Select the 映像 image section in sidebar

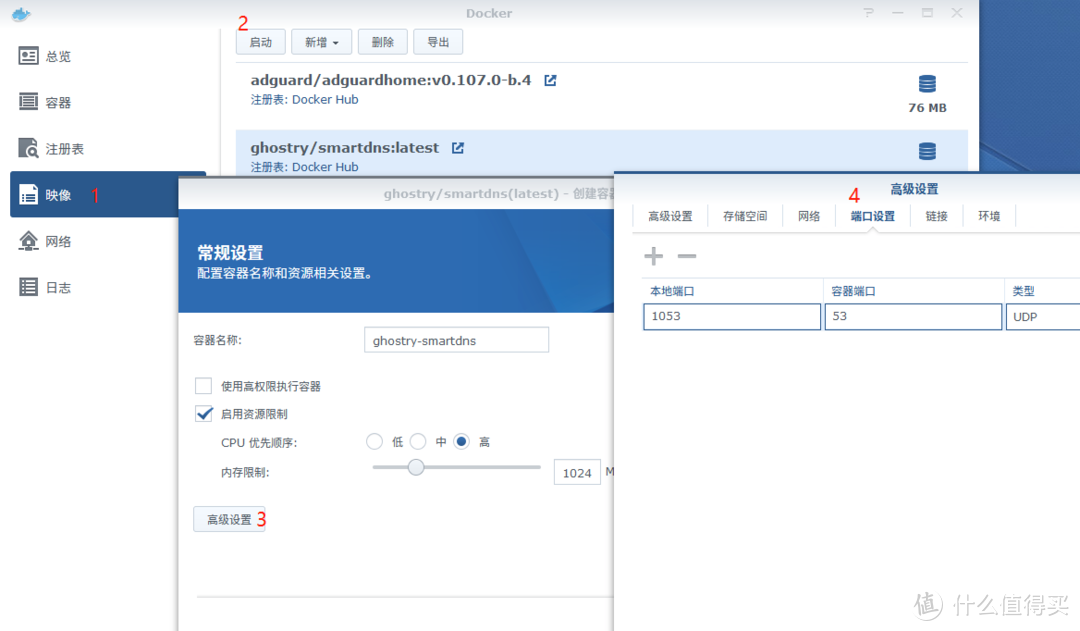108,195
